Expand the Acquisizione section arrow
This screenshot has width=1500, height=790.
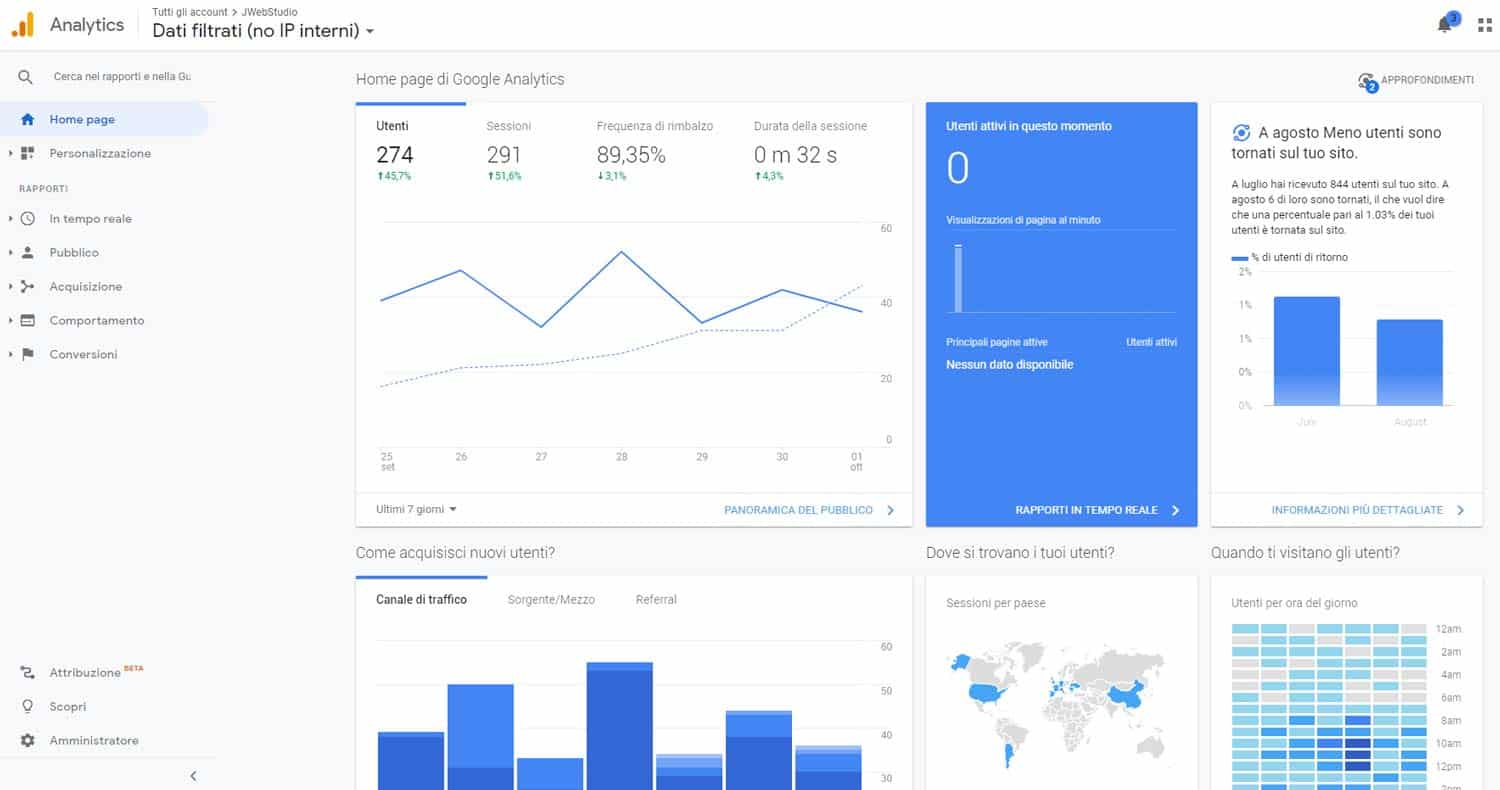(10, 286)
